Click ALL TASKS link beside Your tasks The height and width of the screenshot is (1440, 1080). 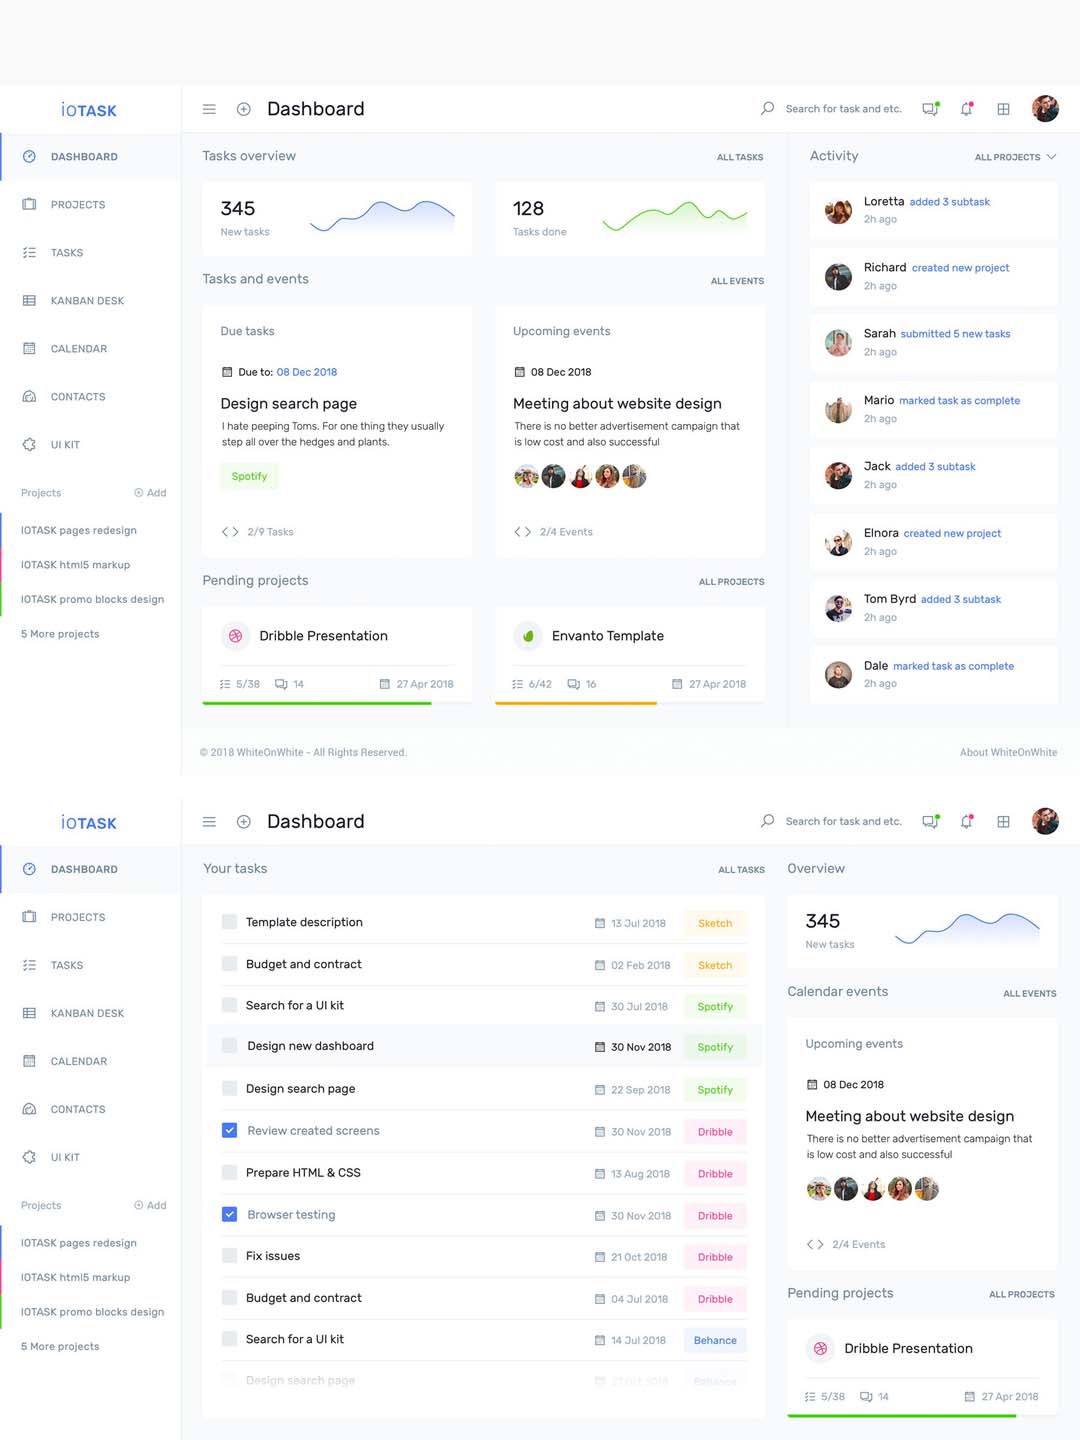click(x=741, y=870)
